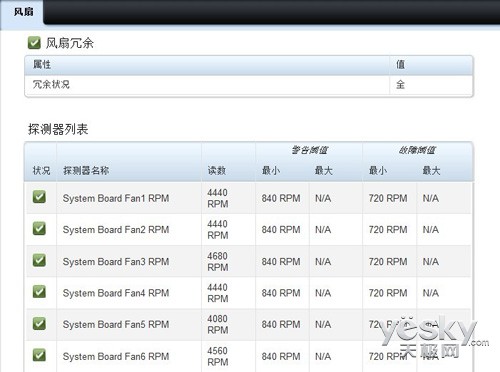The width and height of the screenshot is (500, 372).
Task: Click 最大 header under 警告阈值
Action: pyautogui.click(x=324, y=171)
